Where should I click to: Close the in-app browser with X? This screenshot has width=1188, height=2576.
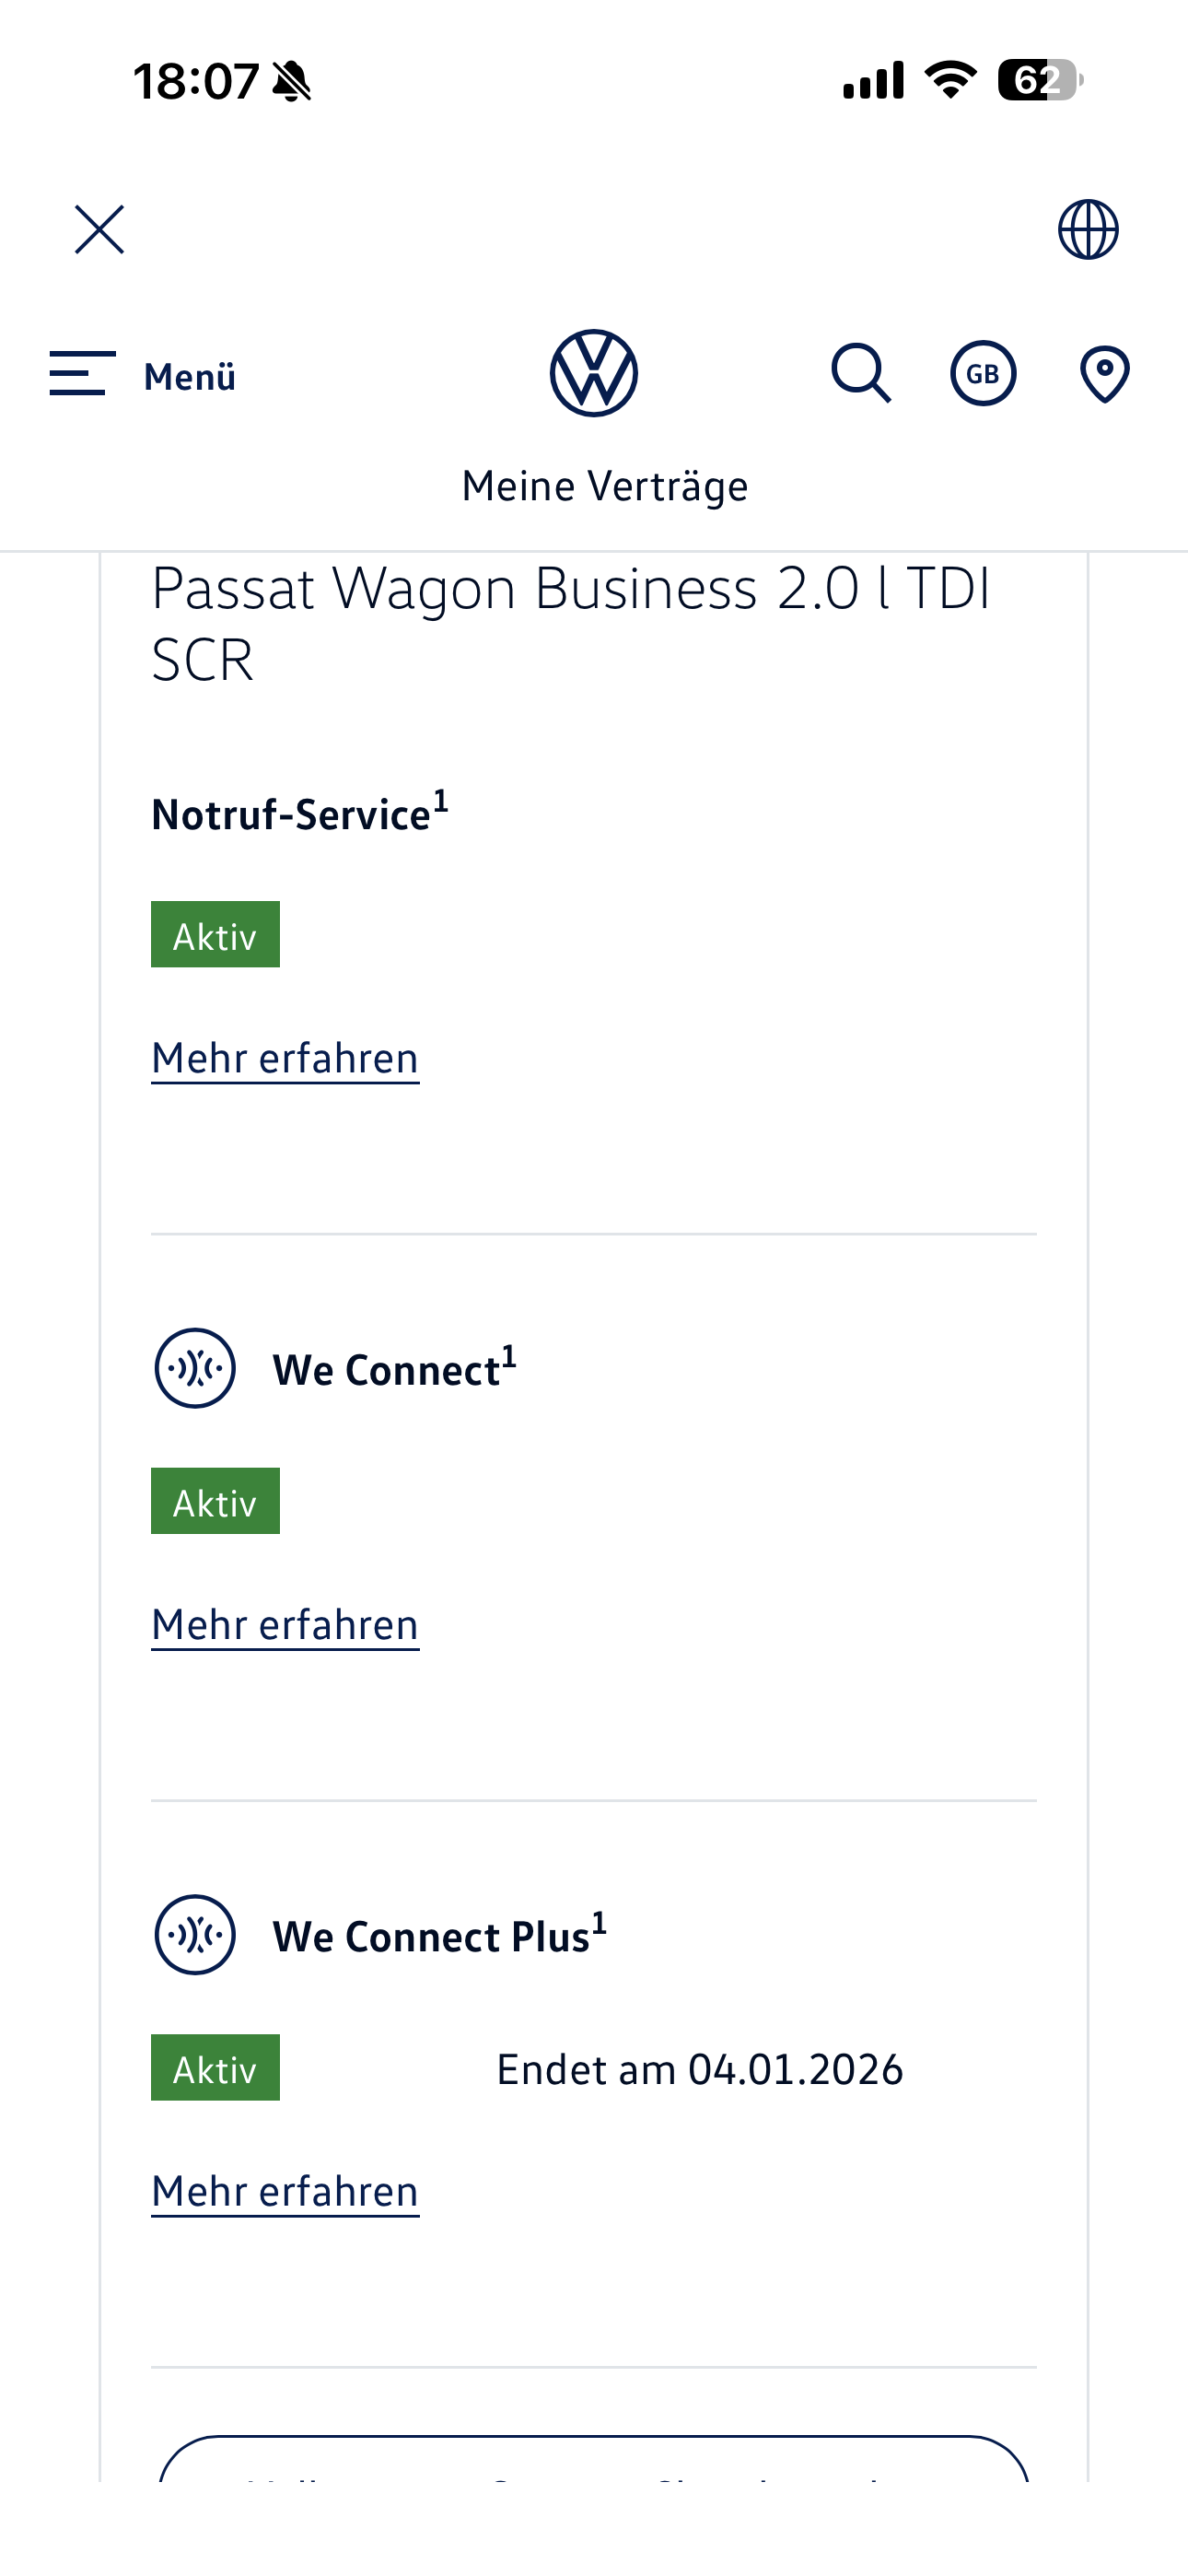pyautogui.click(x=99, y=230)
